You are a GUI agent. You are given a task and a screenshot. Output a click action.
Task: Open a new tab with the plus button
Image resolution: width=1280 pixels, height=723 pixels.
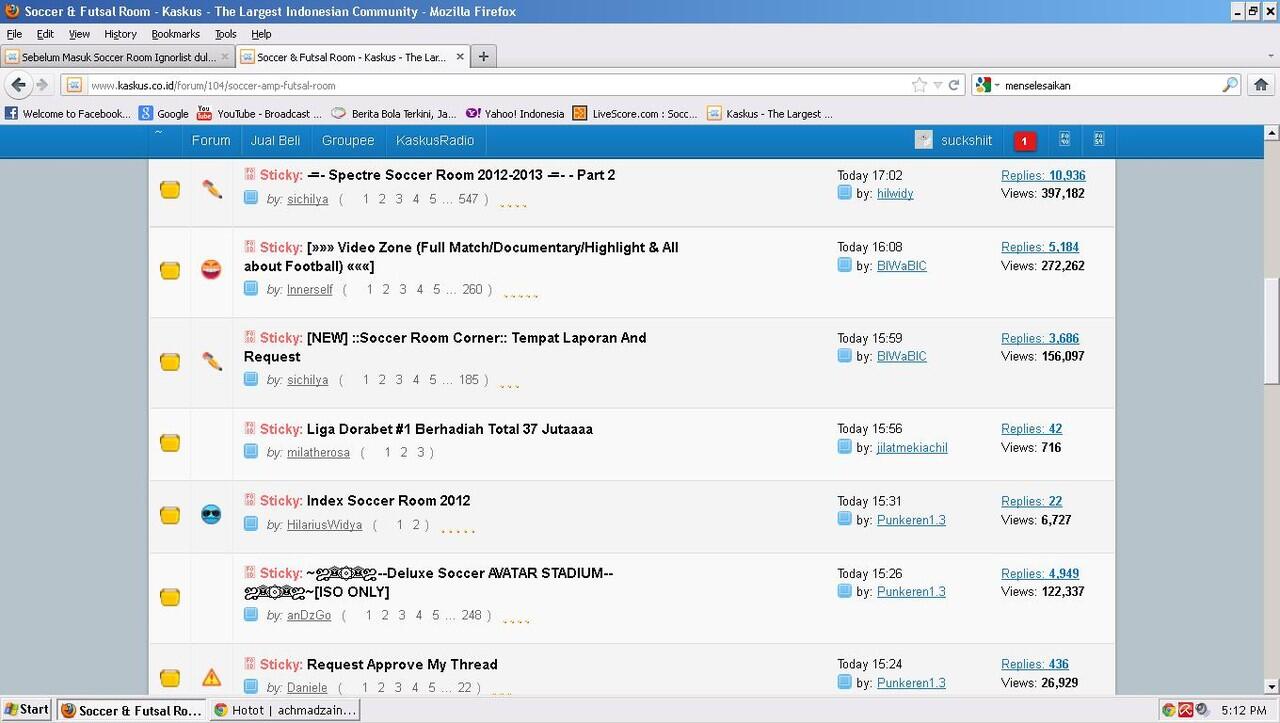(x=483, y=57)
